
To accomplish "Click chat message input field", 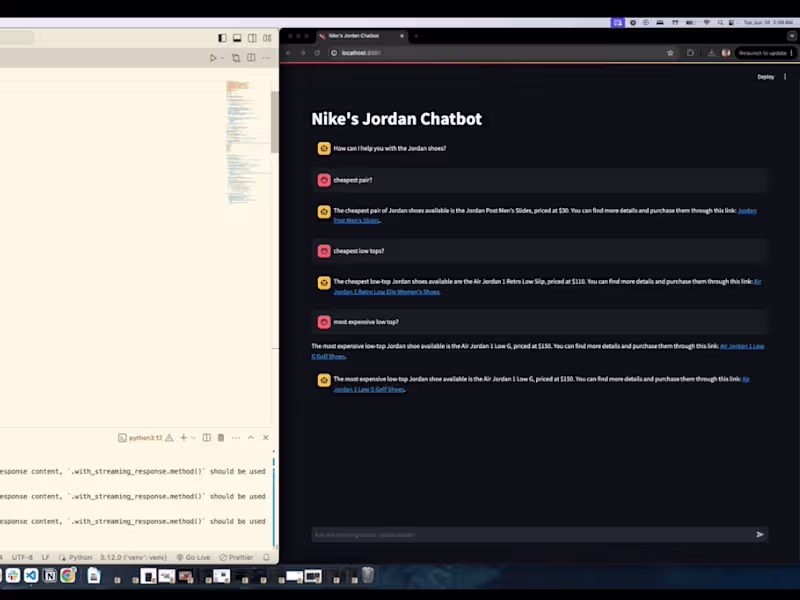I will click(x=531, y=534).
